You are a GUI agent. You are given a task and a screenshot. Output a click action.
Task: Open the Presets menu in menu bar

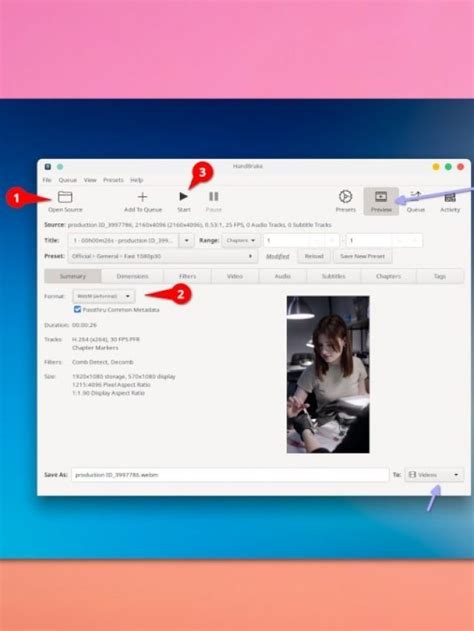[113, 180]
